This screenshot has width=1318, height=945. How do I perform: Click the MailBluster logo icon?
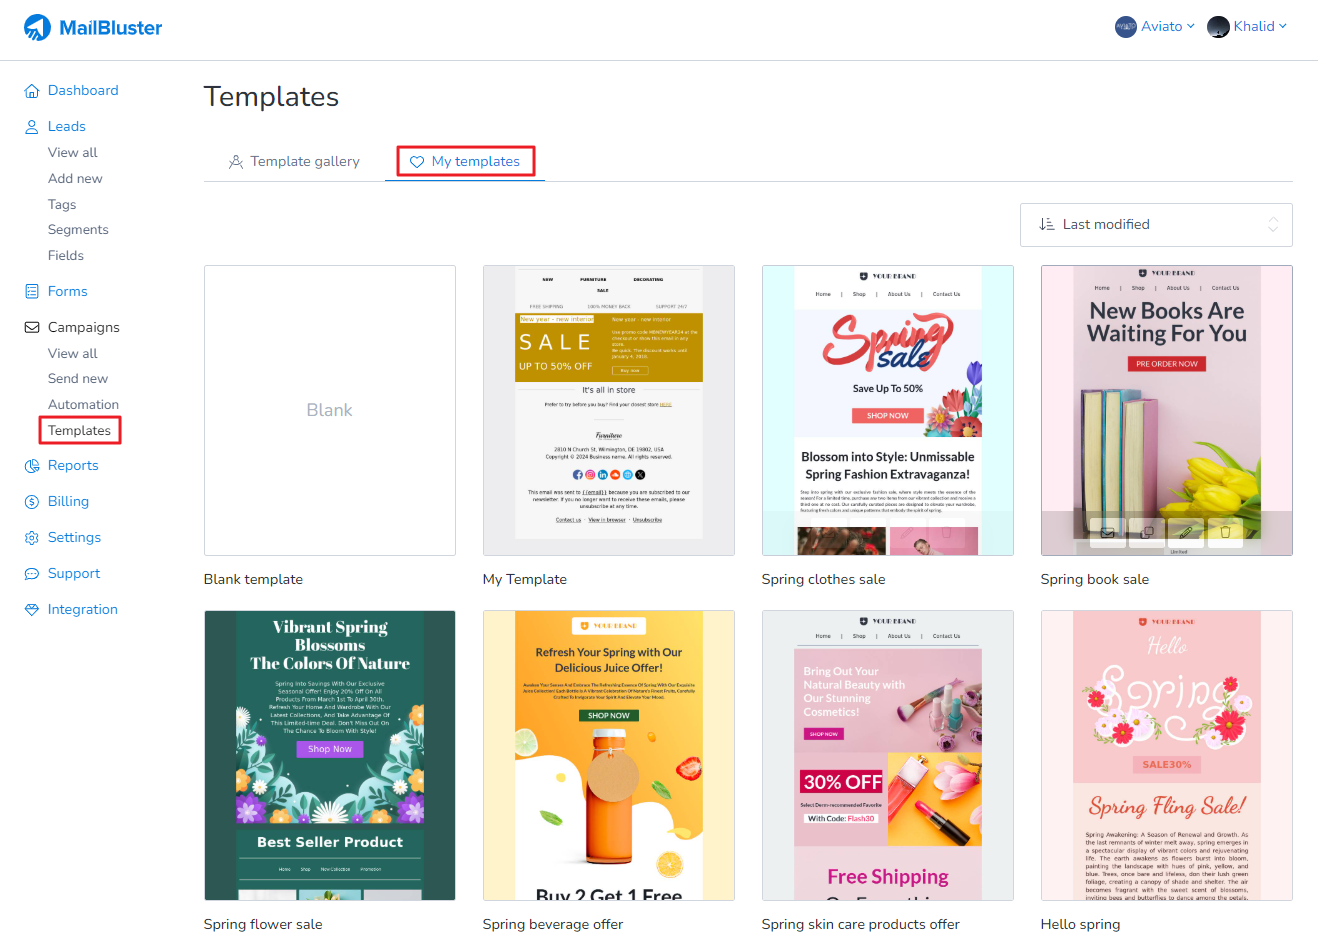pyautogui.click(x=38, y=27)
